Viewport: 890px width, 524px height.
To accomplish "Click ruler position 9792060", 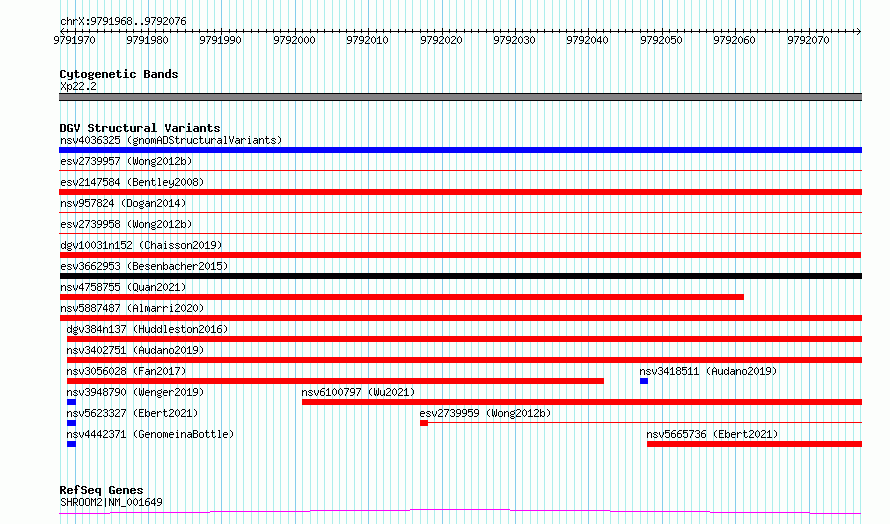I will pos(734,40).
